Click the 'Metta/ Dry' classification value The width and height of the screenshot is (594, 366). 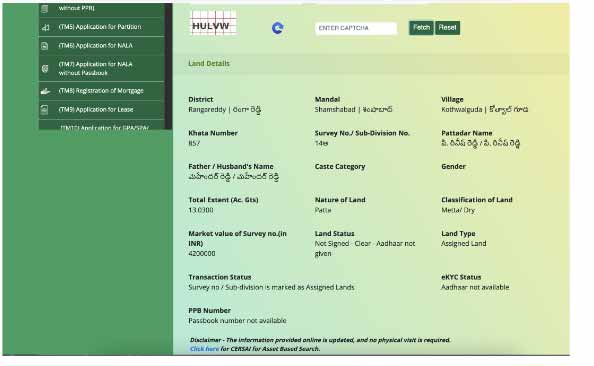click(458, 210)
